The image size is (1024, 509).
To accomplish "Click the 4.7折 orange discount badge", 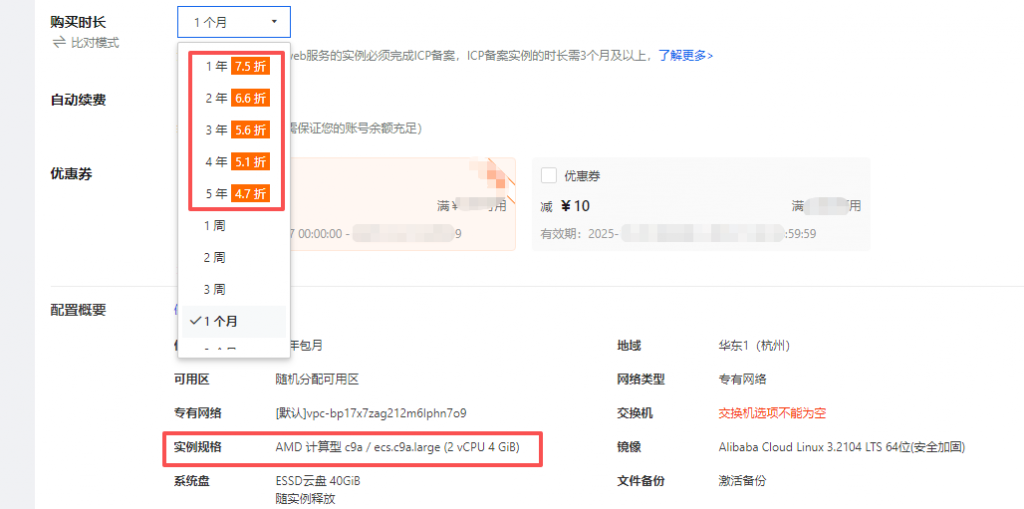I will click(250, 193).
